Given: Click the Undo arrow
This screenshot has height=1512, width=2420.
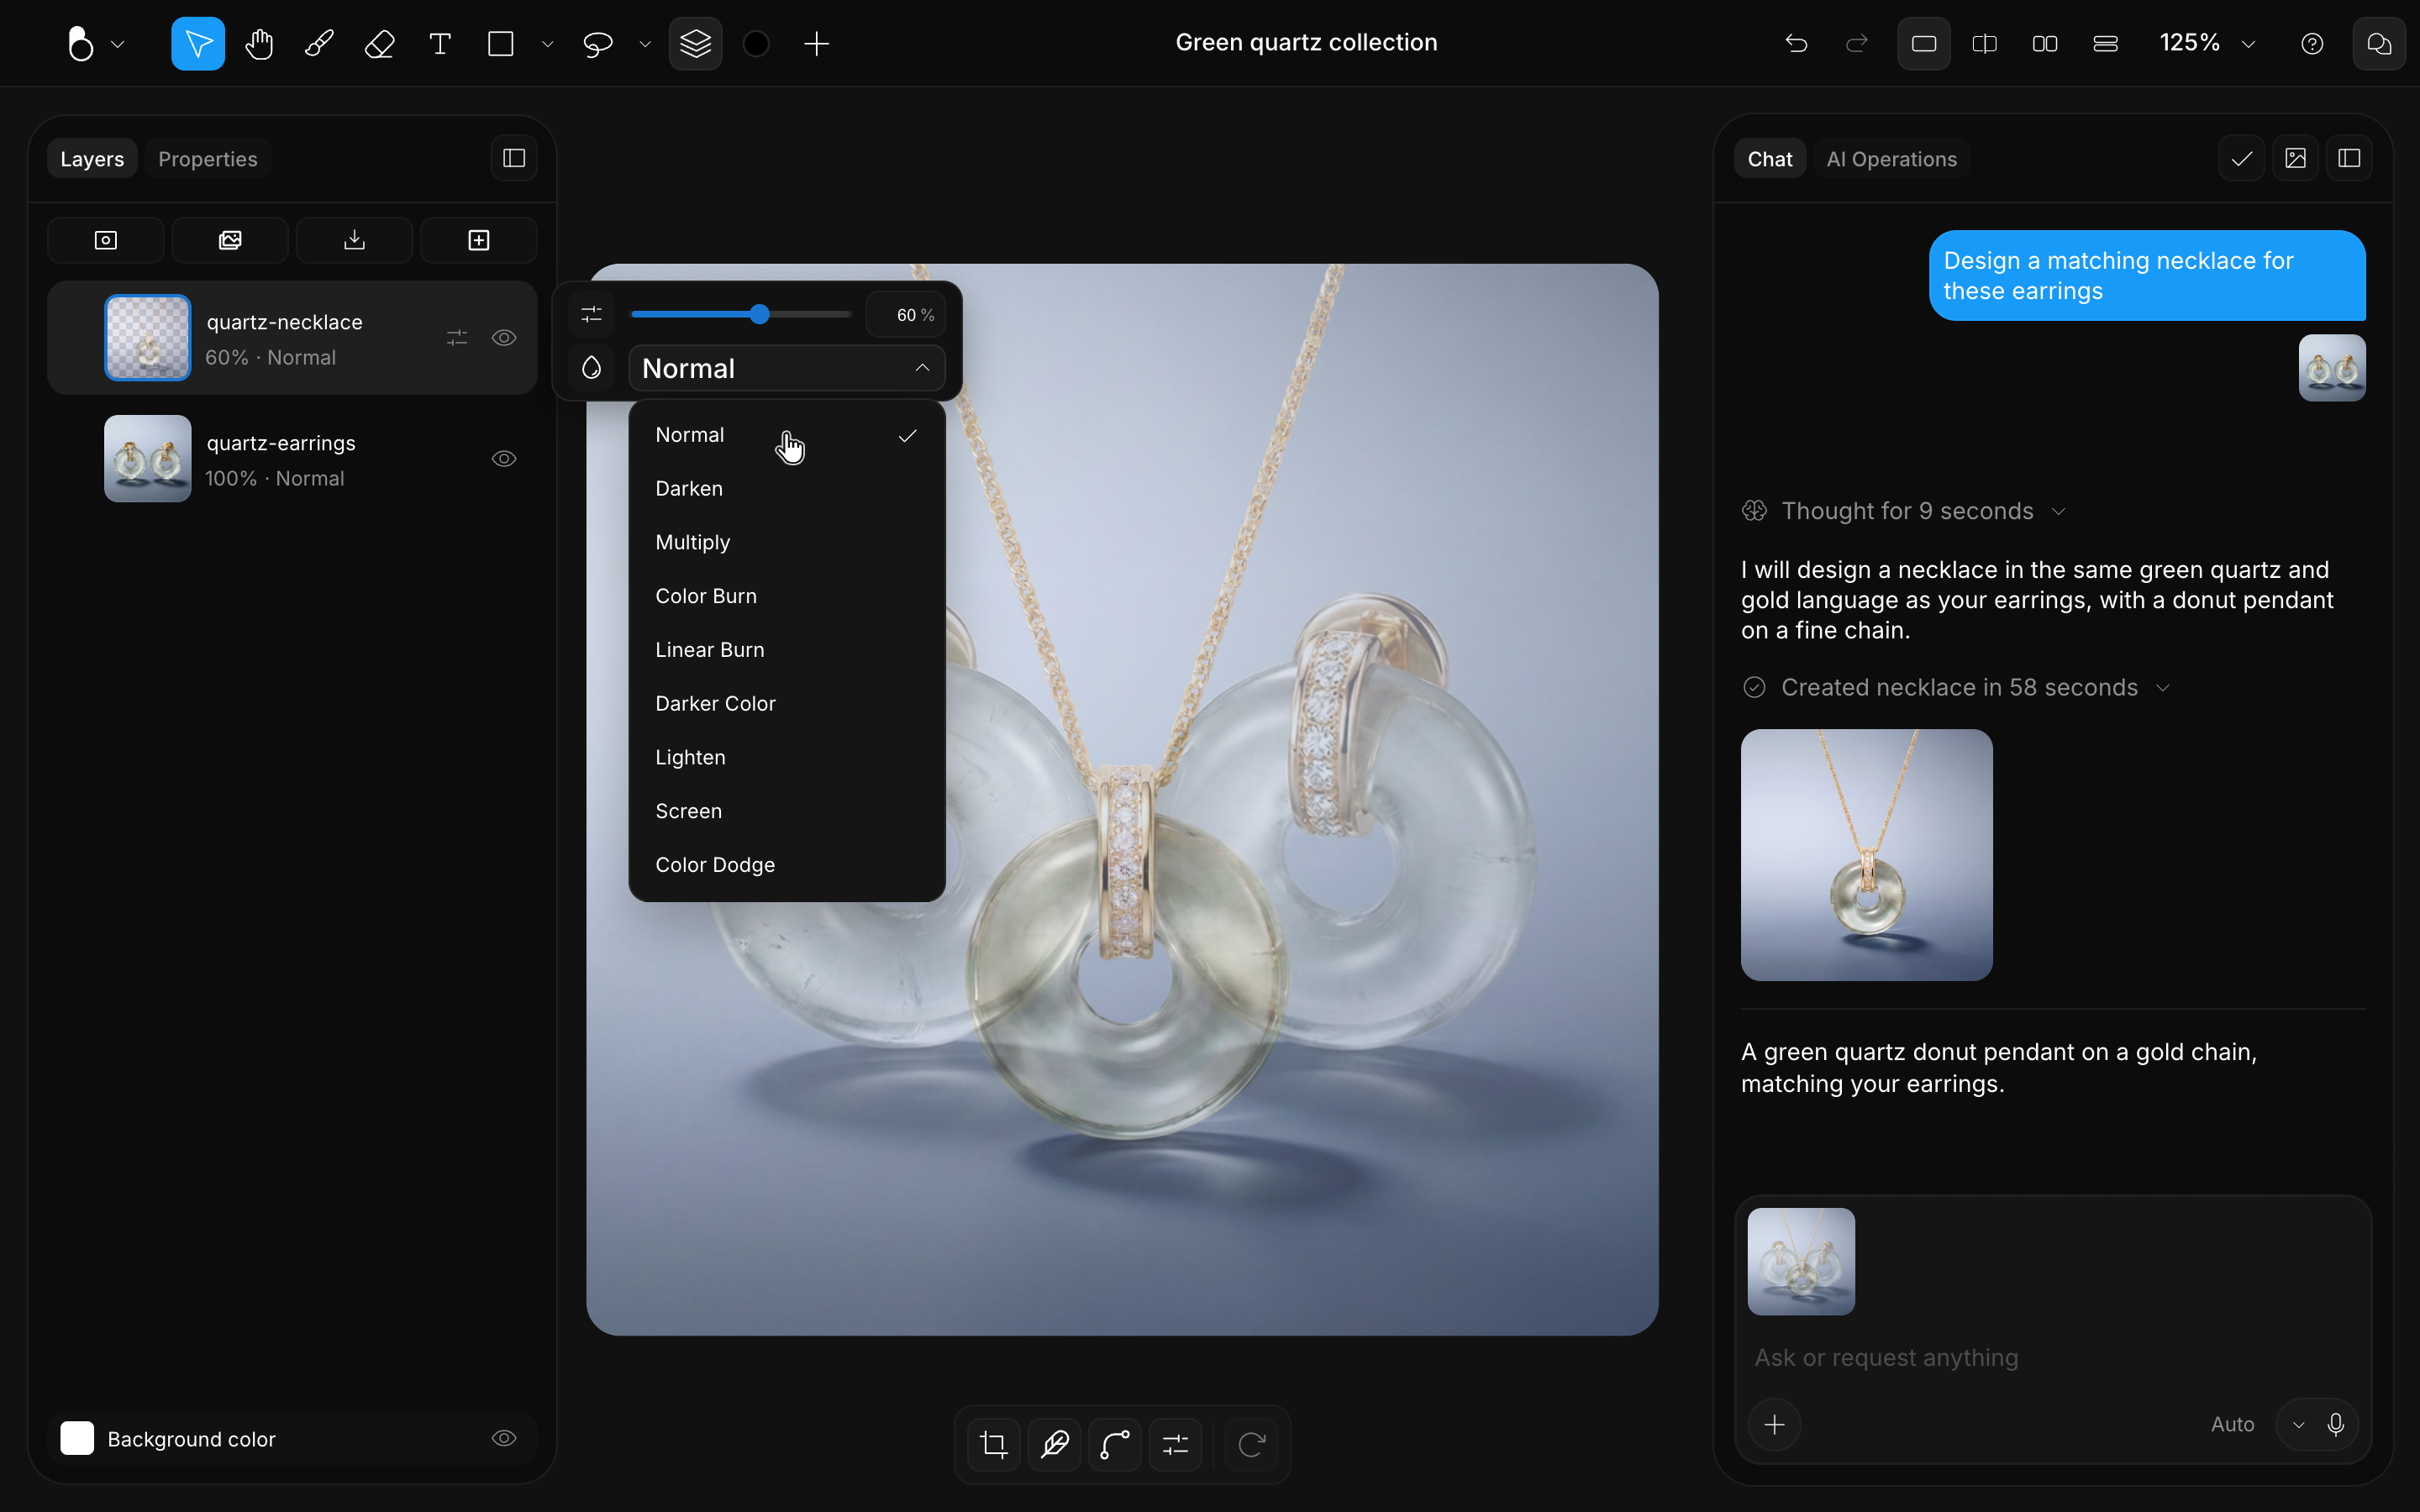Looking at the screenshot, I should (1797, 44).
